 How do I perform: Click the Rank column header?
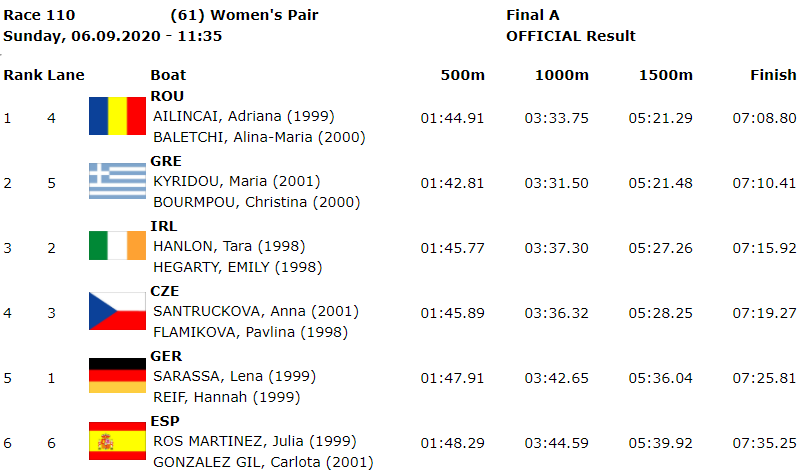tap(23, 75)
